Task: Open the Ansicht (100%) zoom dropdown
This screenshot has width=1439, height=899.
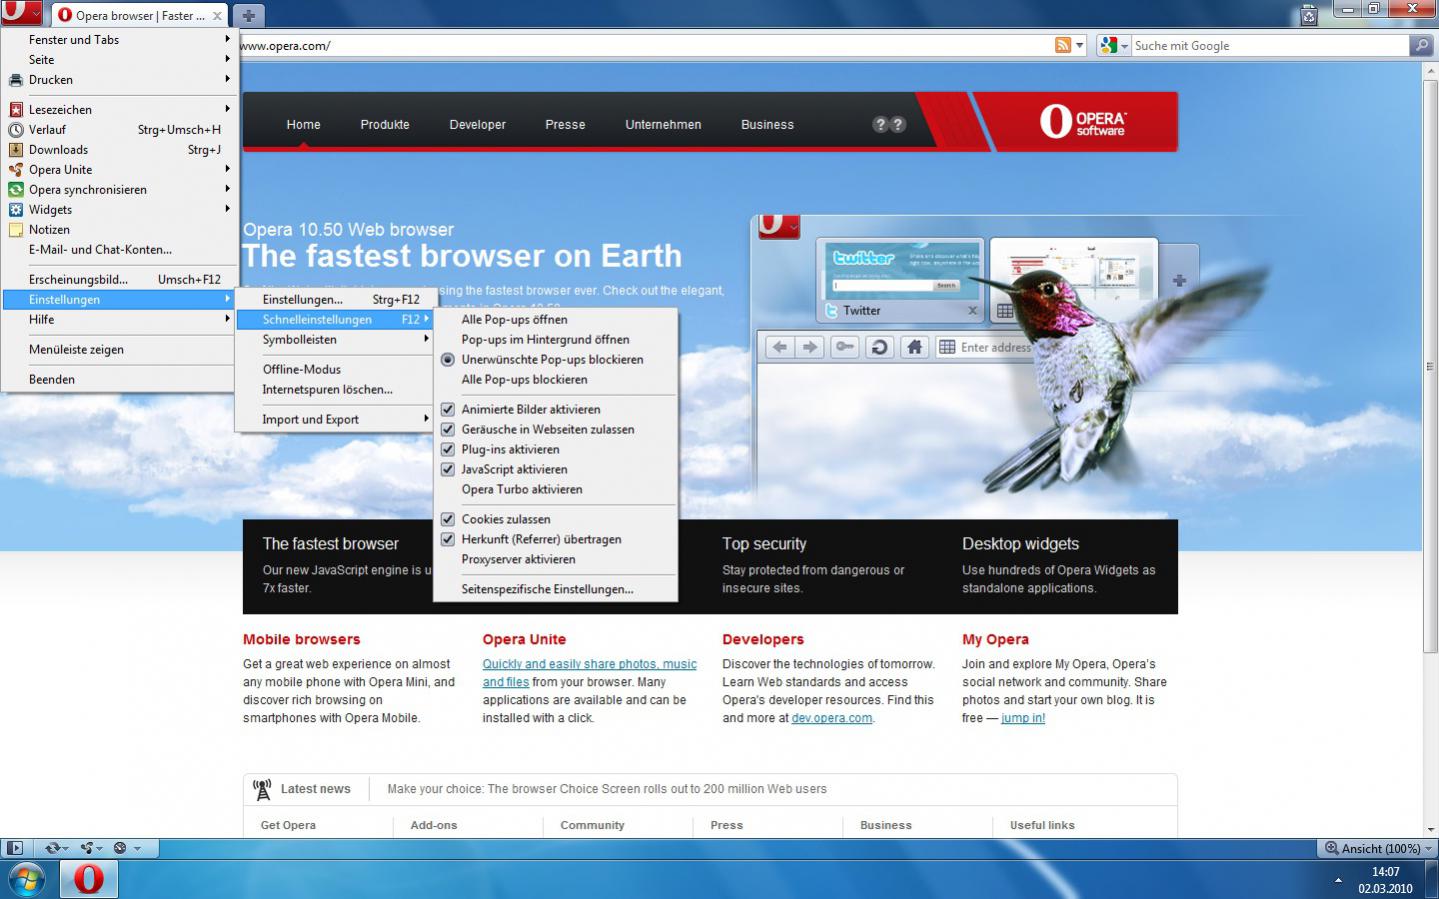Action: tap(1377, 848)
